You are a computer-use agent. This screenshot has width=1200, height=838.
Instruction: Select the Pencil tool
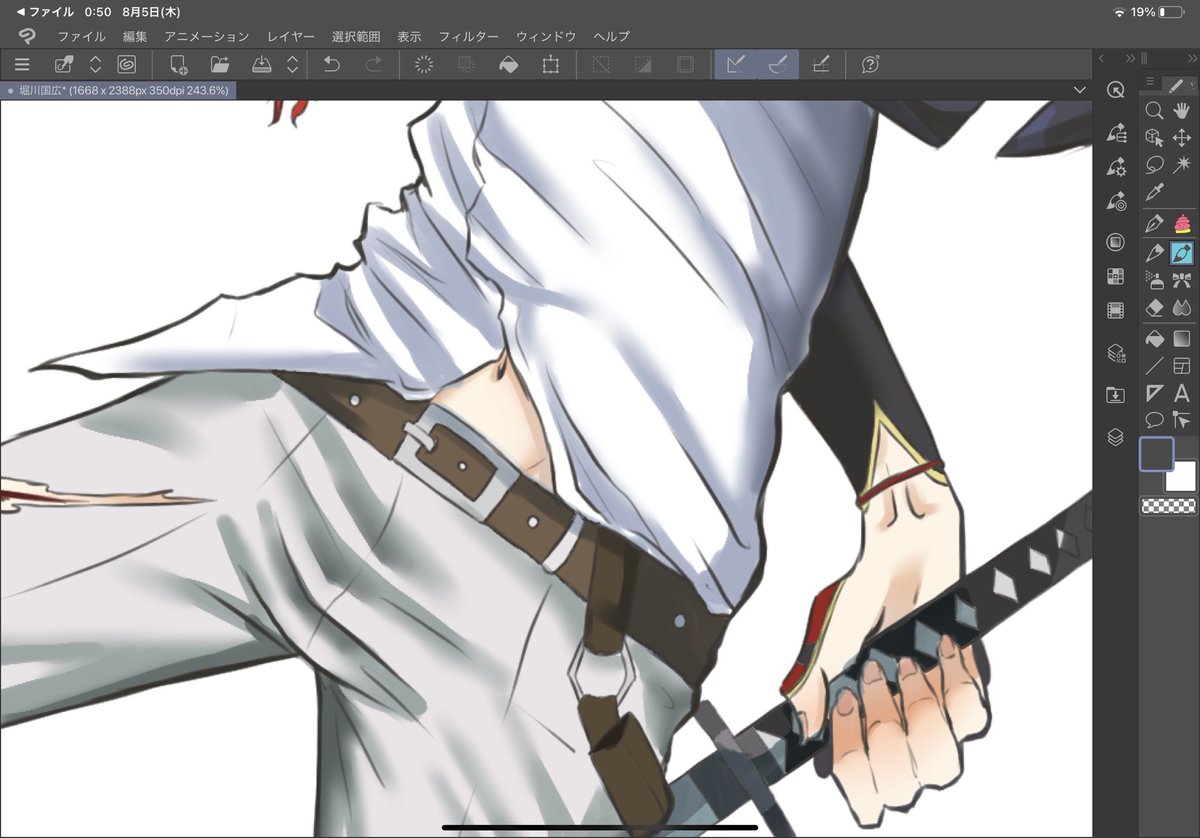[x=1154, y=252]
